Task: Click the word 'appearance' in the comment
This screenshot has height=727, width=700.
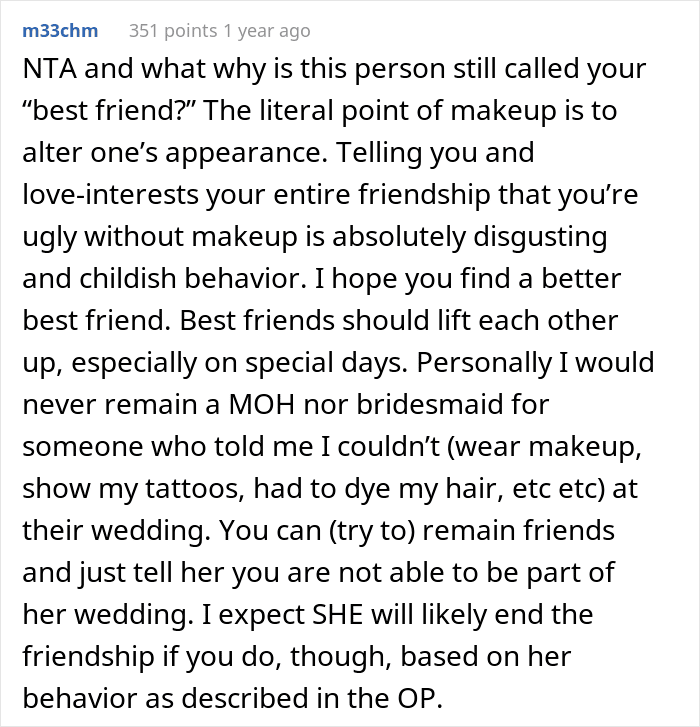Action: coord(246,154)
